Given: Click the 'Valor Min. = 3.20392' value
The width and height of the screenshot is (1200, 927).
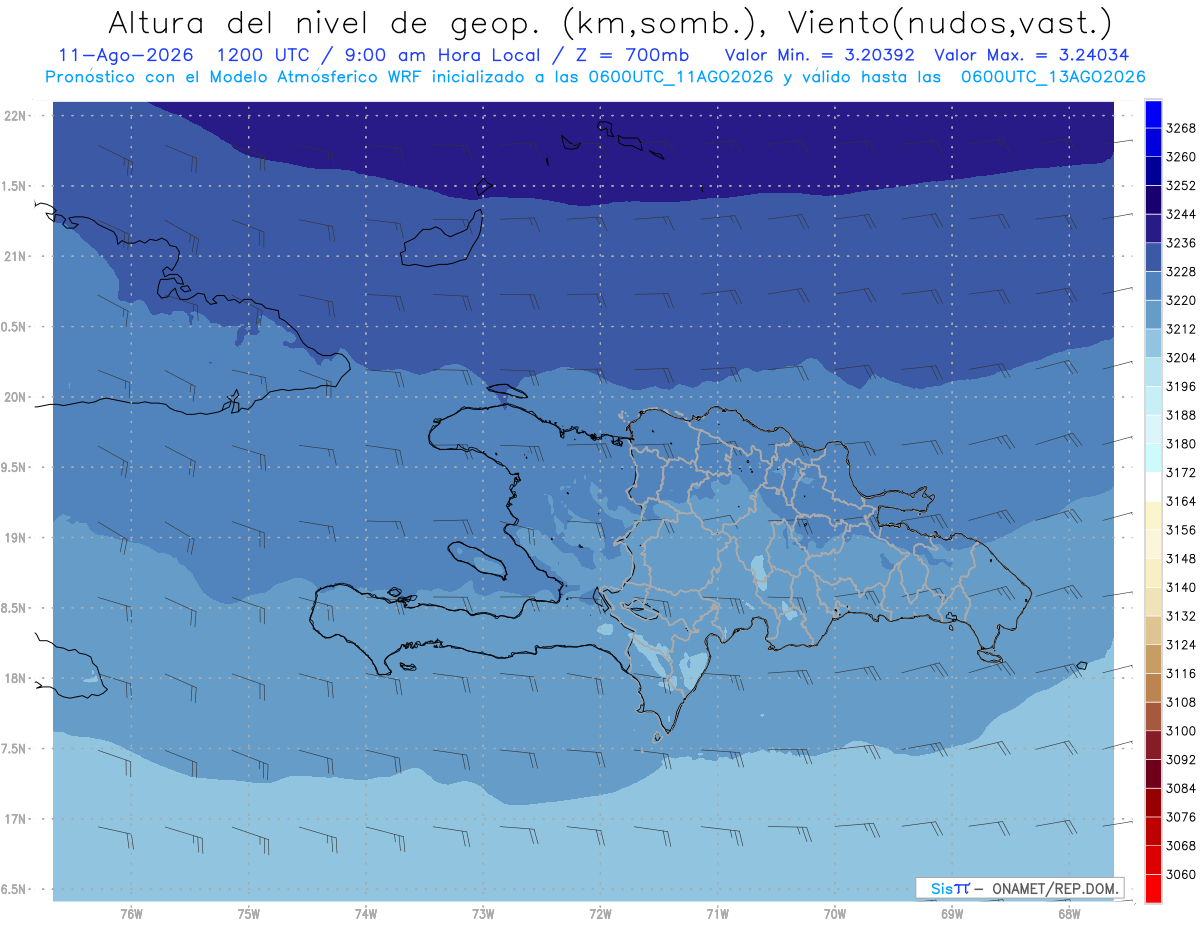Looking at the screenshot, I should tap(819, 55).
